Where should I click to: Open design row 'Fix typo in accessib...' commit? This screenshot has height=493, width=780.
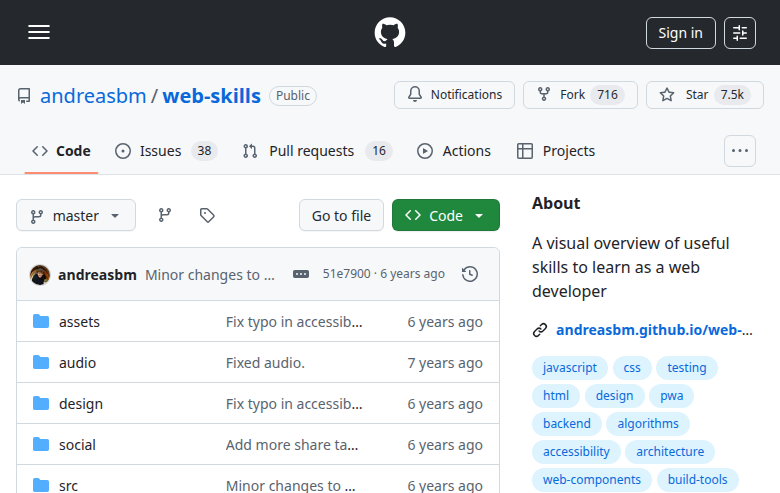(294, 404)
